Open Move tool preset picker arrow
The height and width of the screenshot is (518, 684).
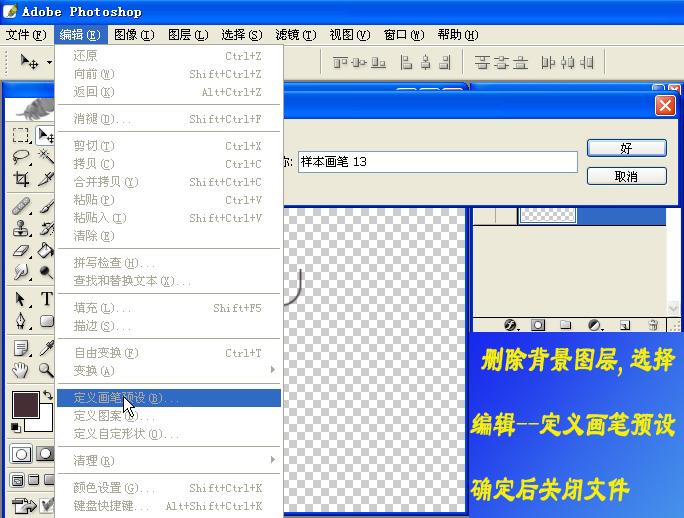tap(49, 62)
